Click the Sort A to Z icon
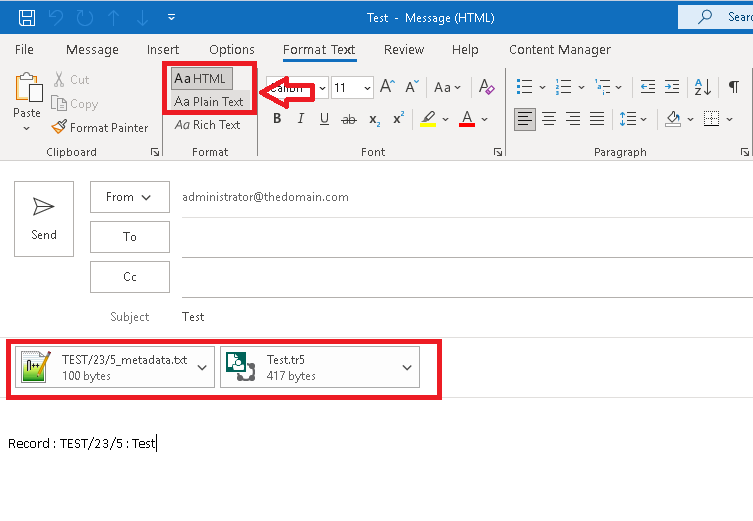The image size is (753, 521). point(702,87)
